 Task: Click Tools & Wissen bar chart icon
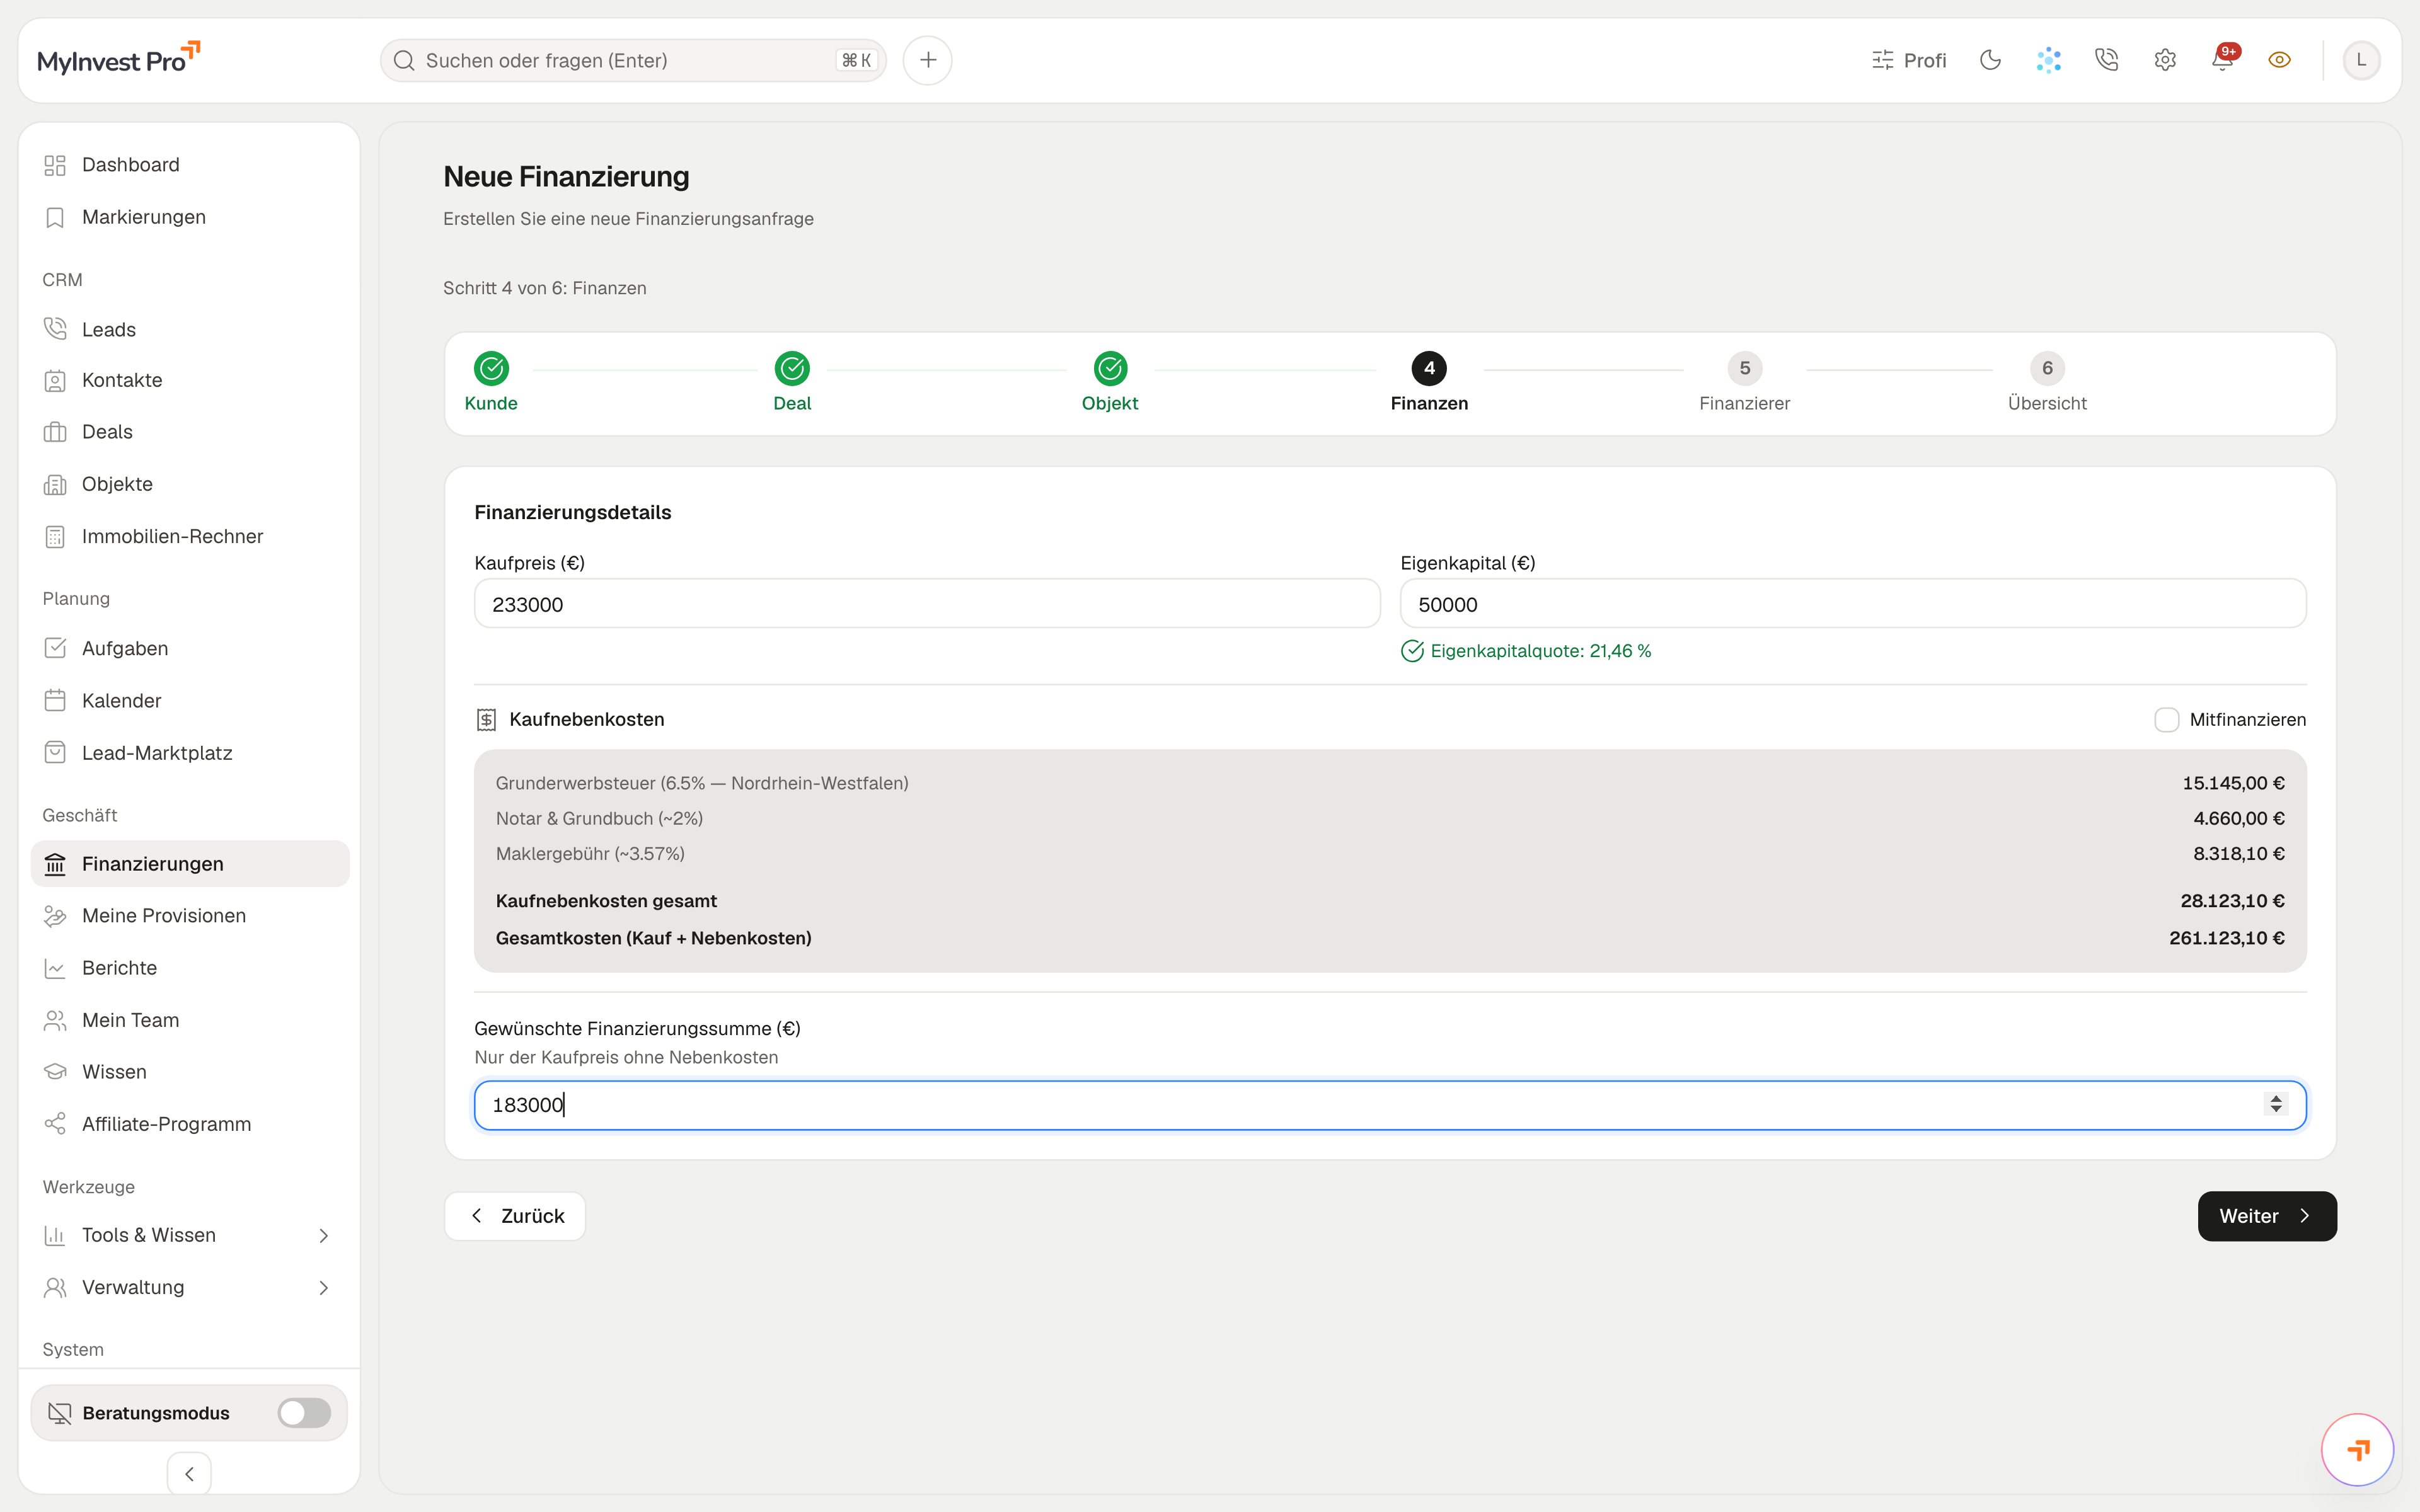pyautogui.click(x=55, y=1236)
